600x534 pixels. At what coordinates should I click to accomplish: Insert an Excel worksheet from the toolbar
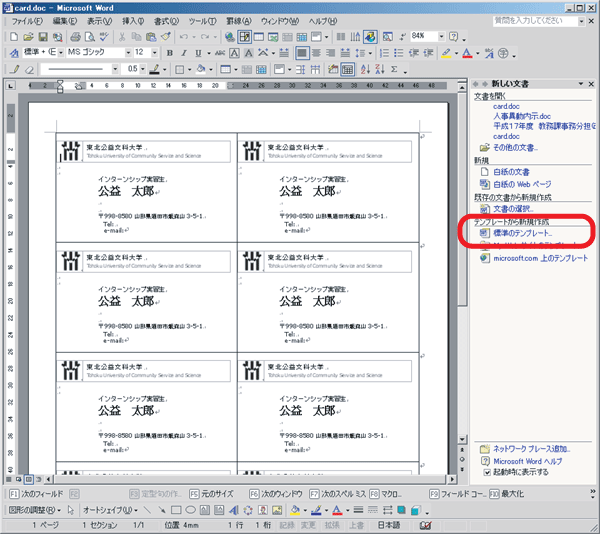click(x=273, y=37)
